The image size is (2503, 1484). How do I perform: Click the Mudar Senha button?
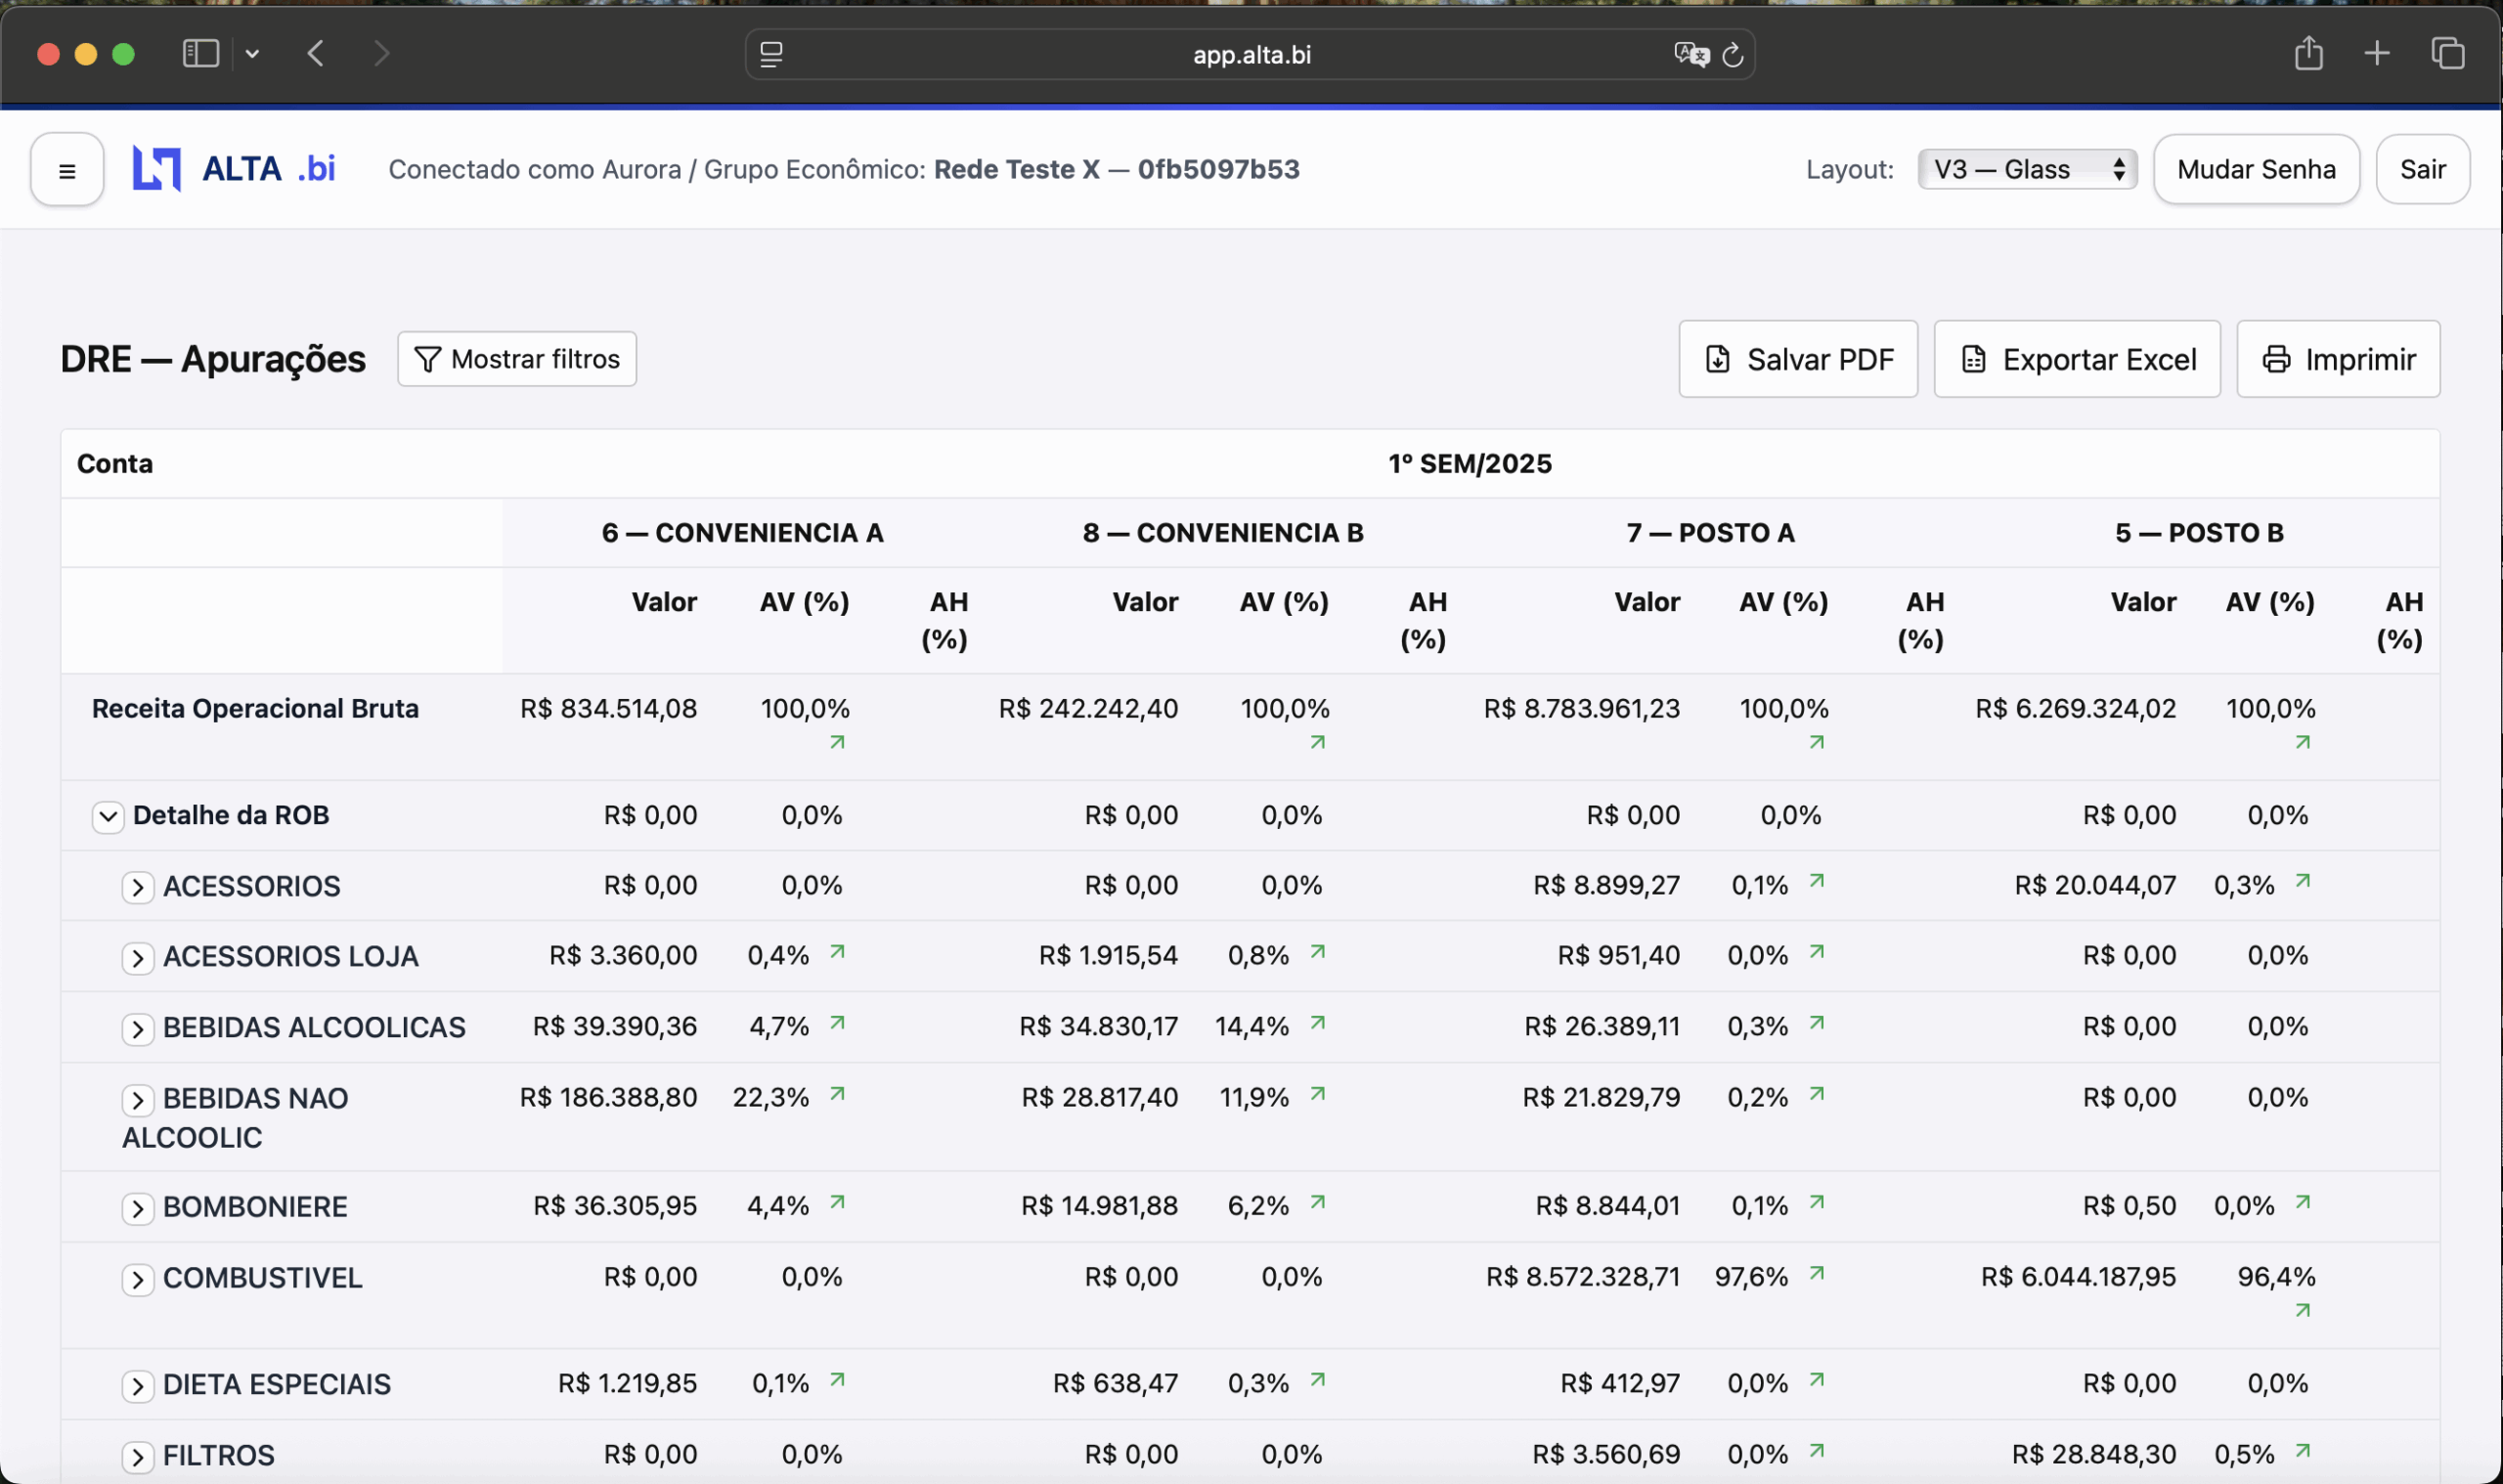pos(2255,169)
